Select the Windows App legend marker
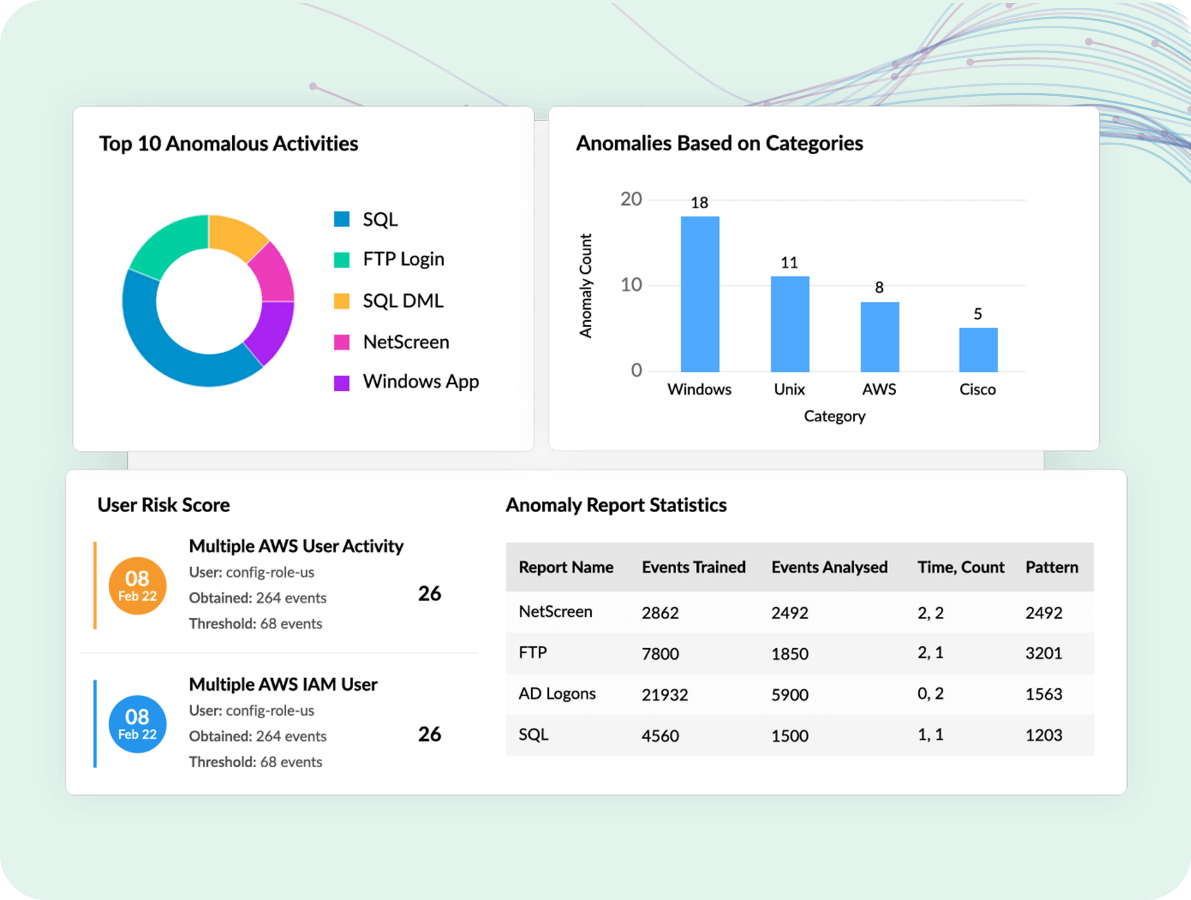The height and width of the screenshot is (900, 1191). pos(341,382)
